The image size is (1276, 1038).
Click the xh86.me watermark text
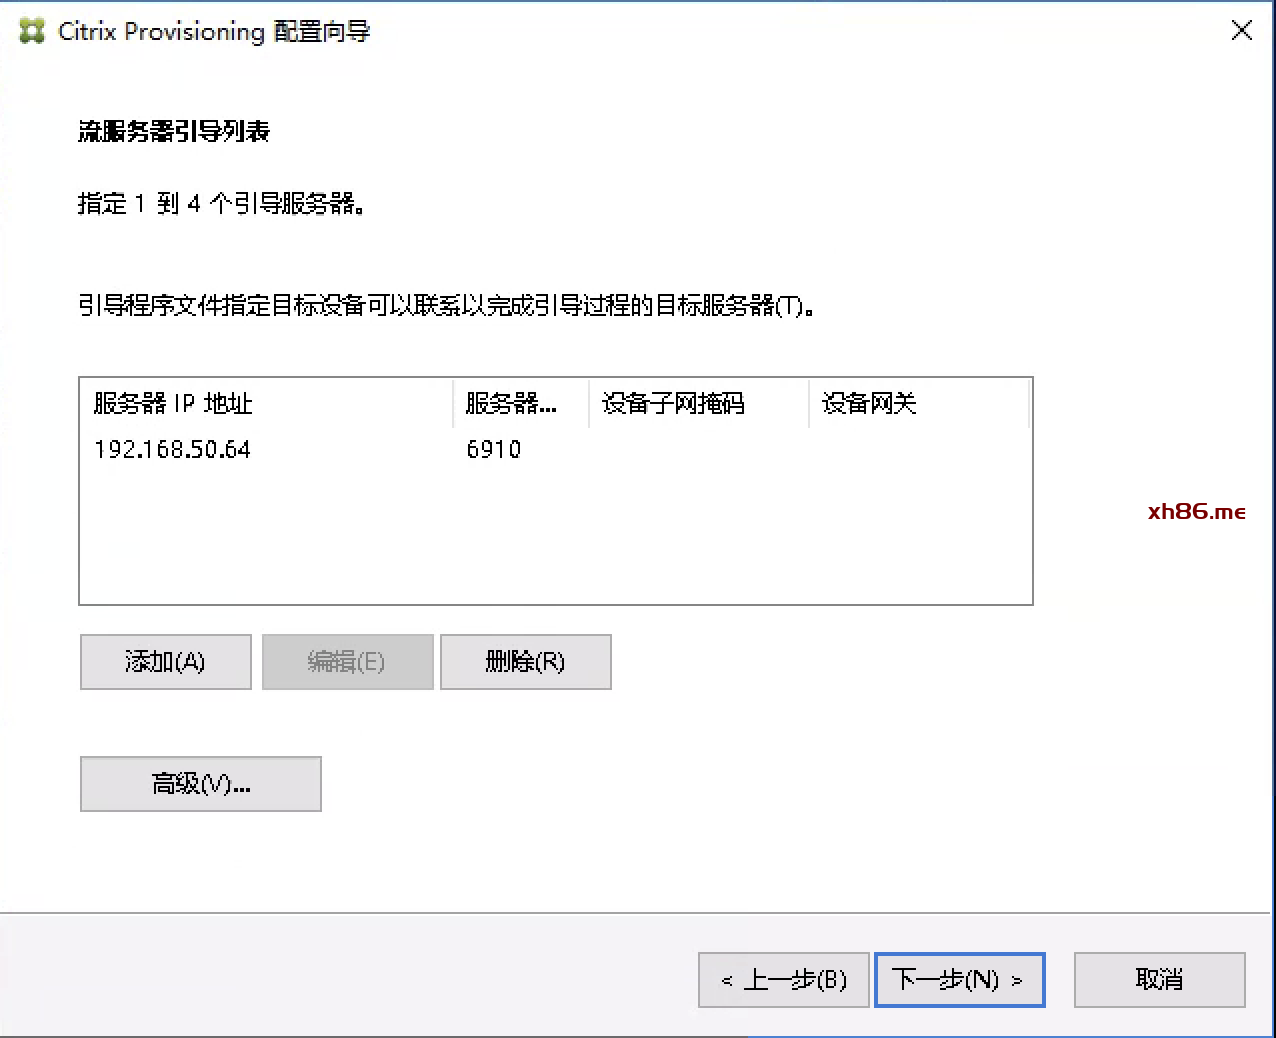tap(1196, 512)
